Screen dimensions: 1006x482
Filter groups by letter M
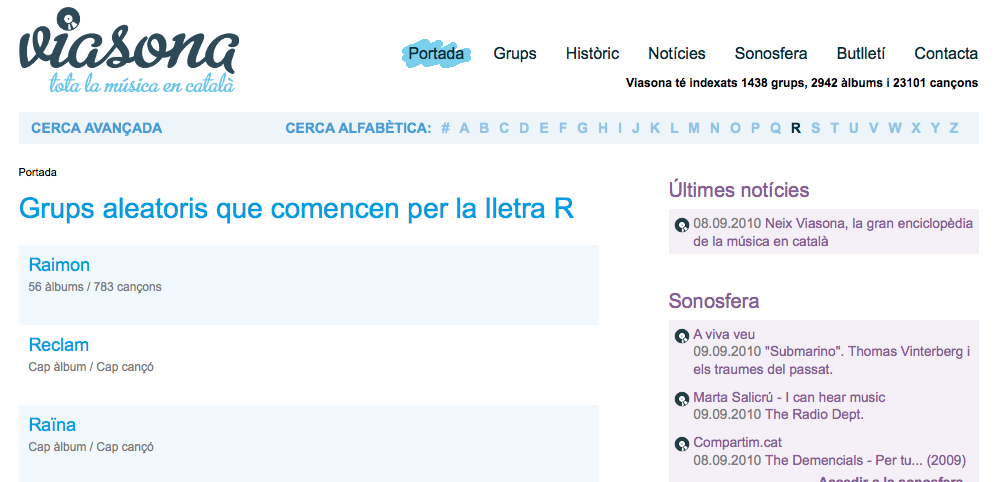click(x=694, y=128)
